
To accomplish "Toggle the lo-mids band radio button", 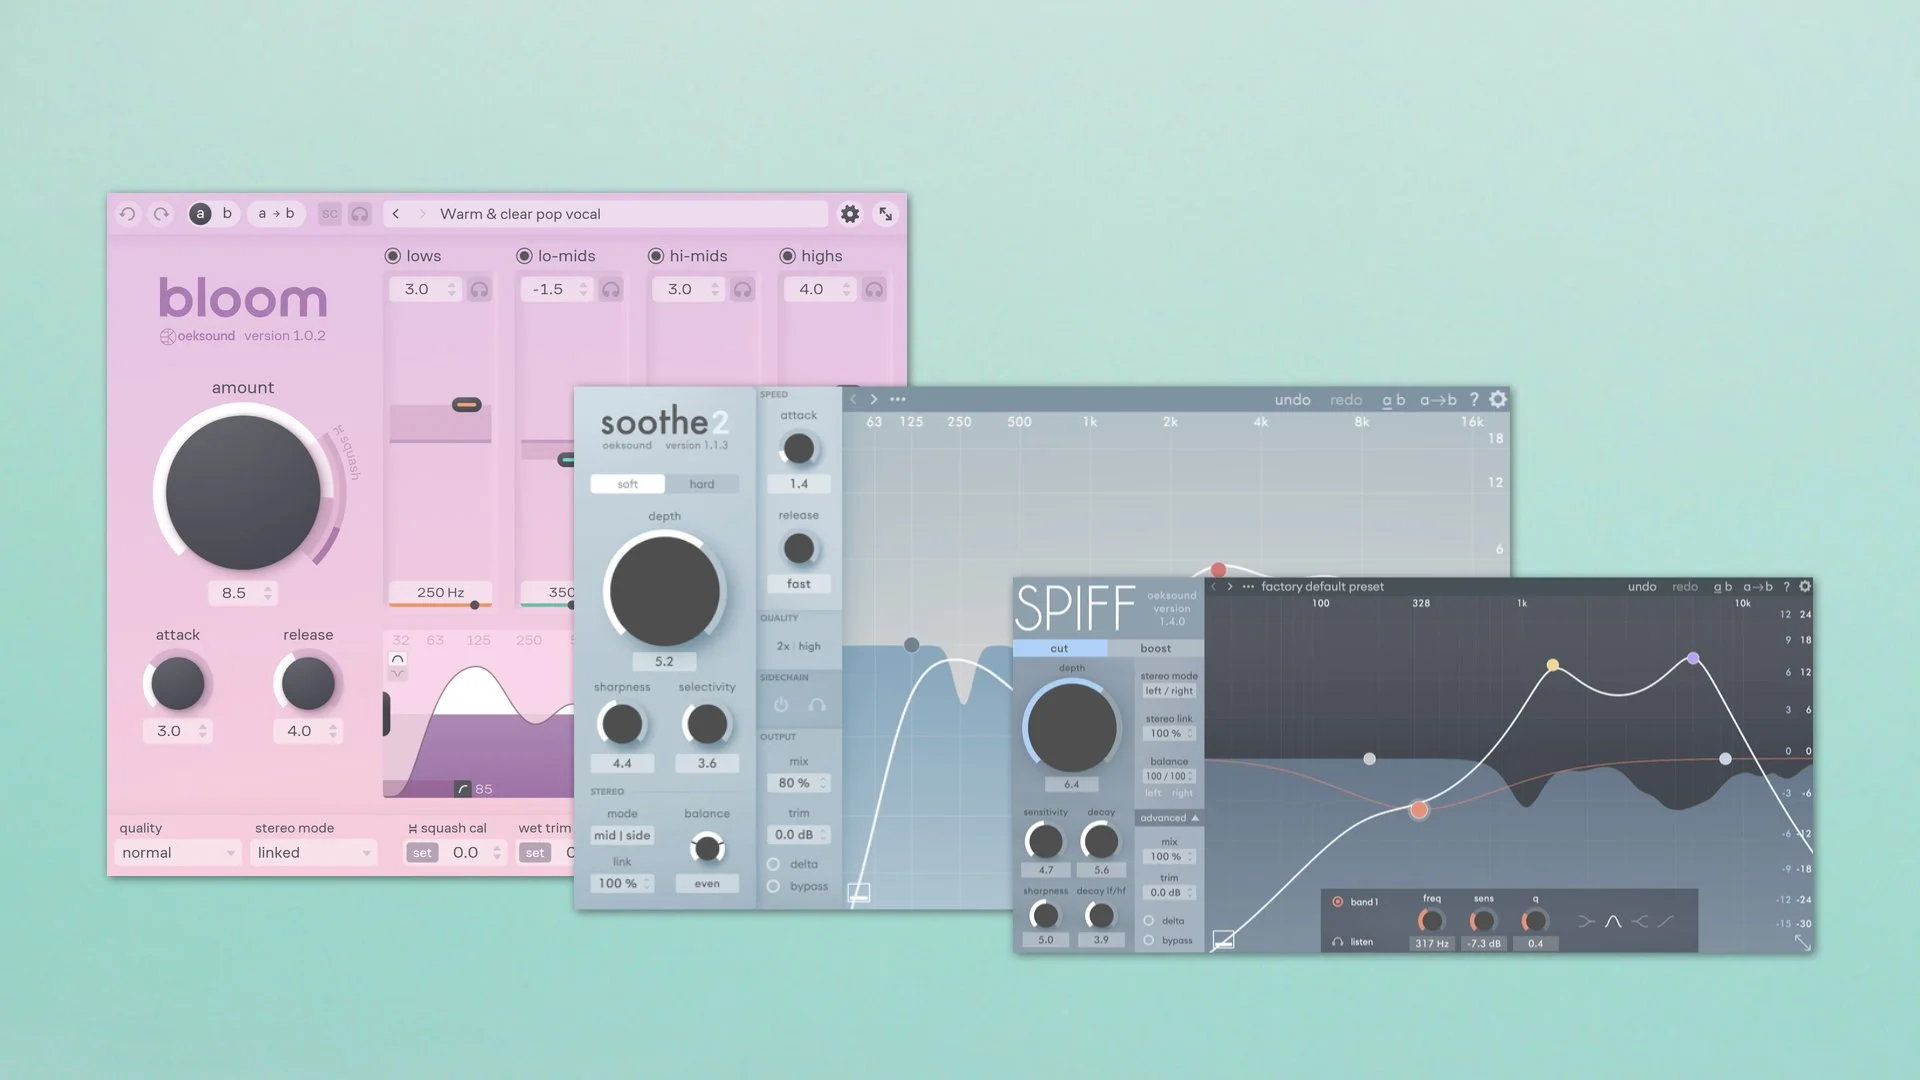I will pos(524,256).
